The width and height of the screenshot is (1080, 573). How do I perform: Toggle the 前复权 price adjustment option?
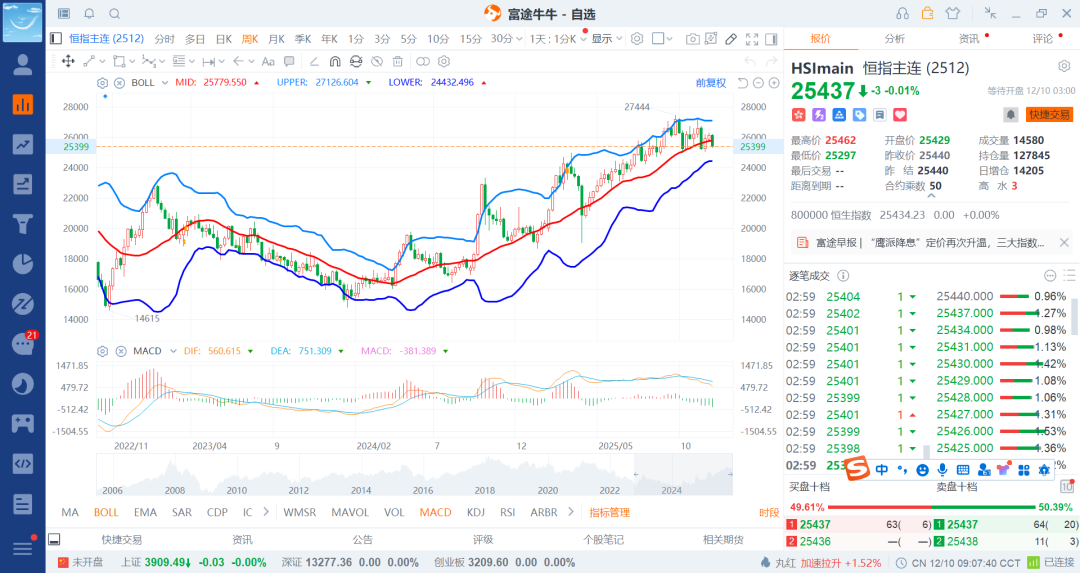click(710, 82)
